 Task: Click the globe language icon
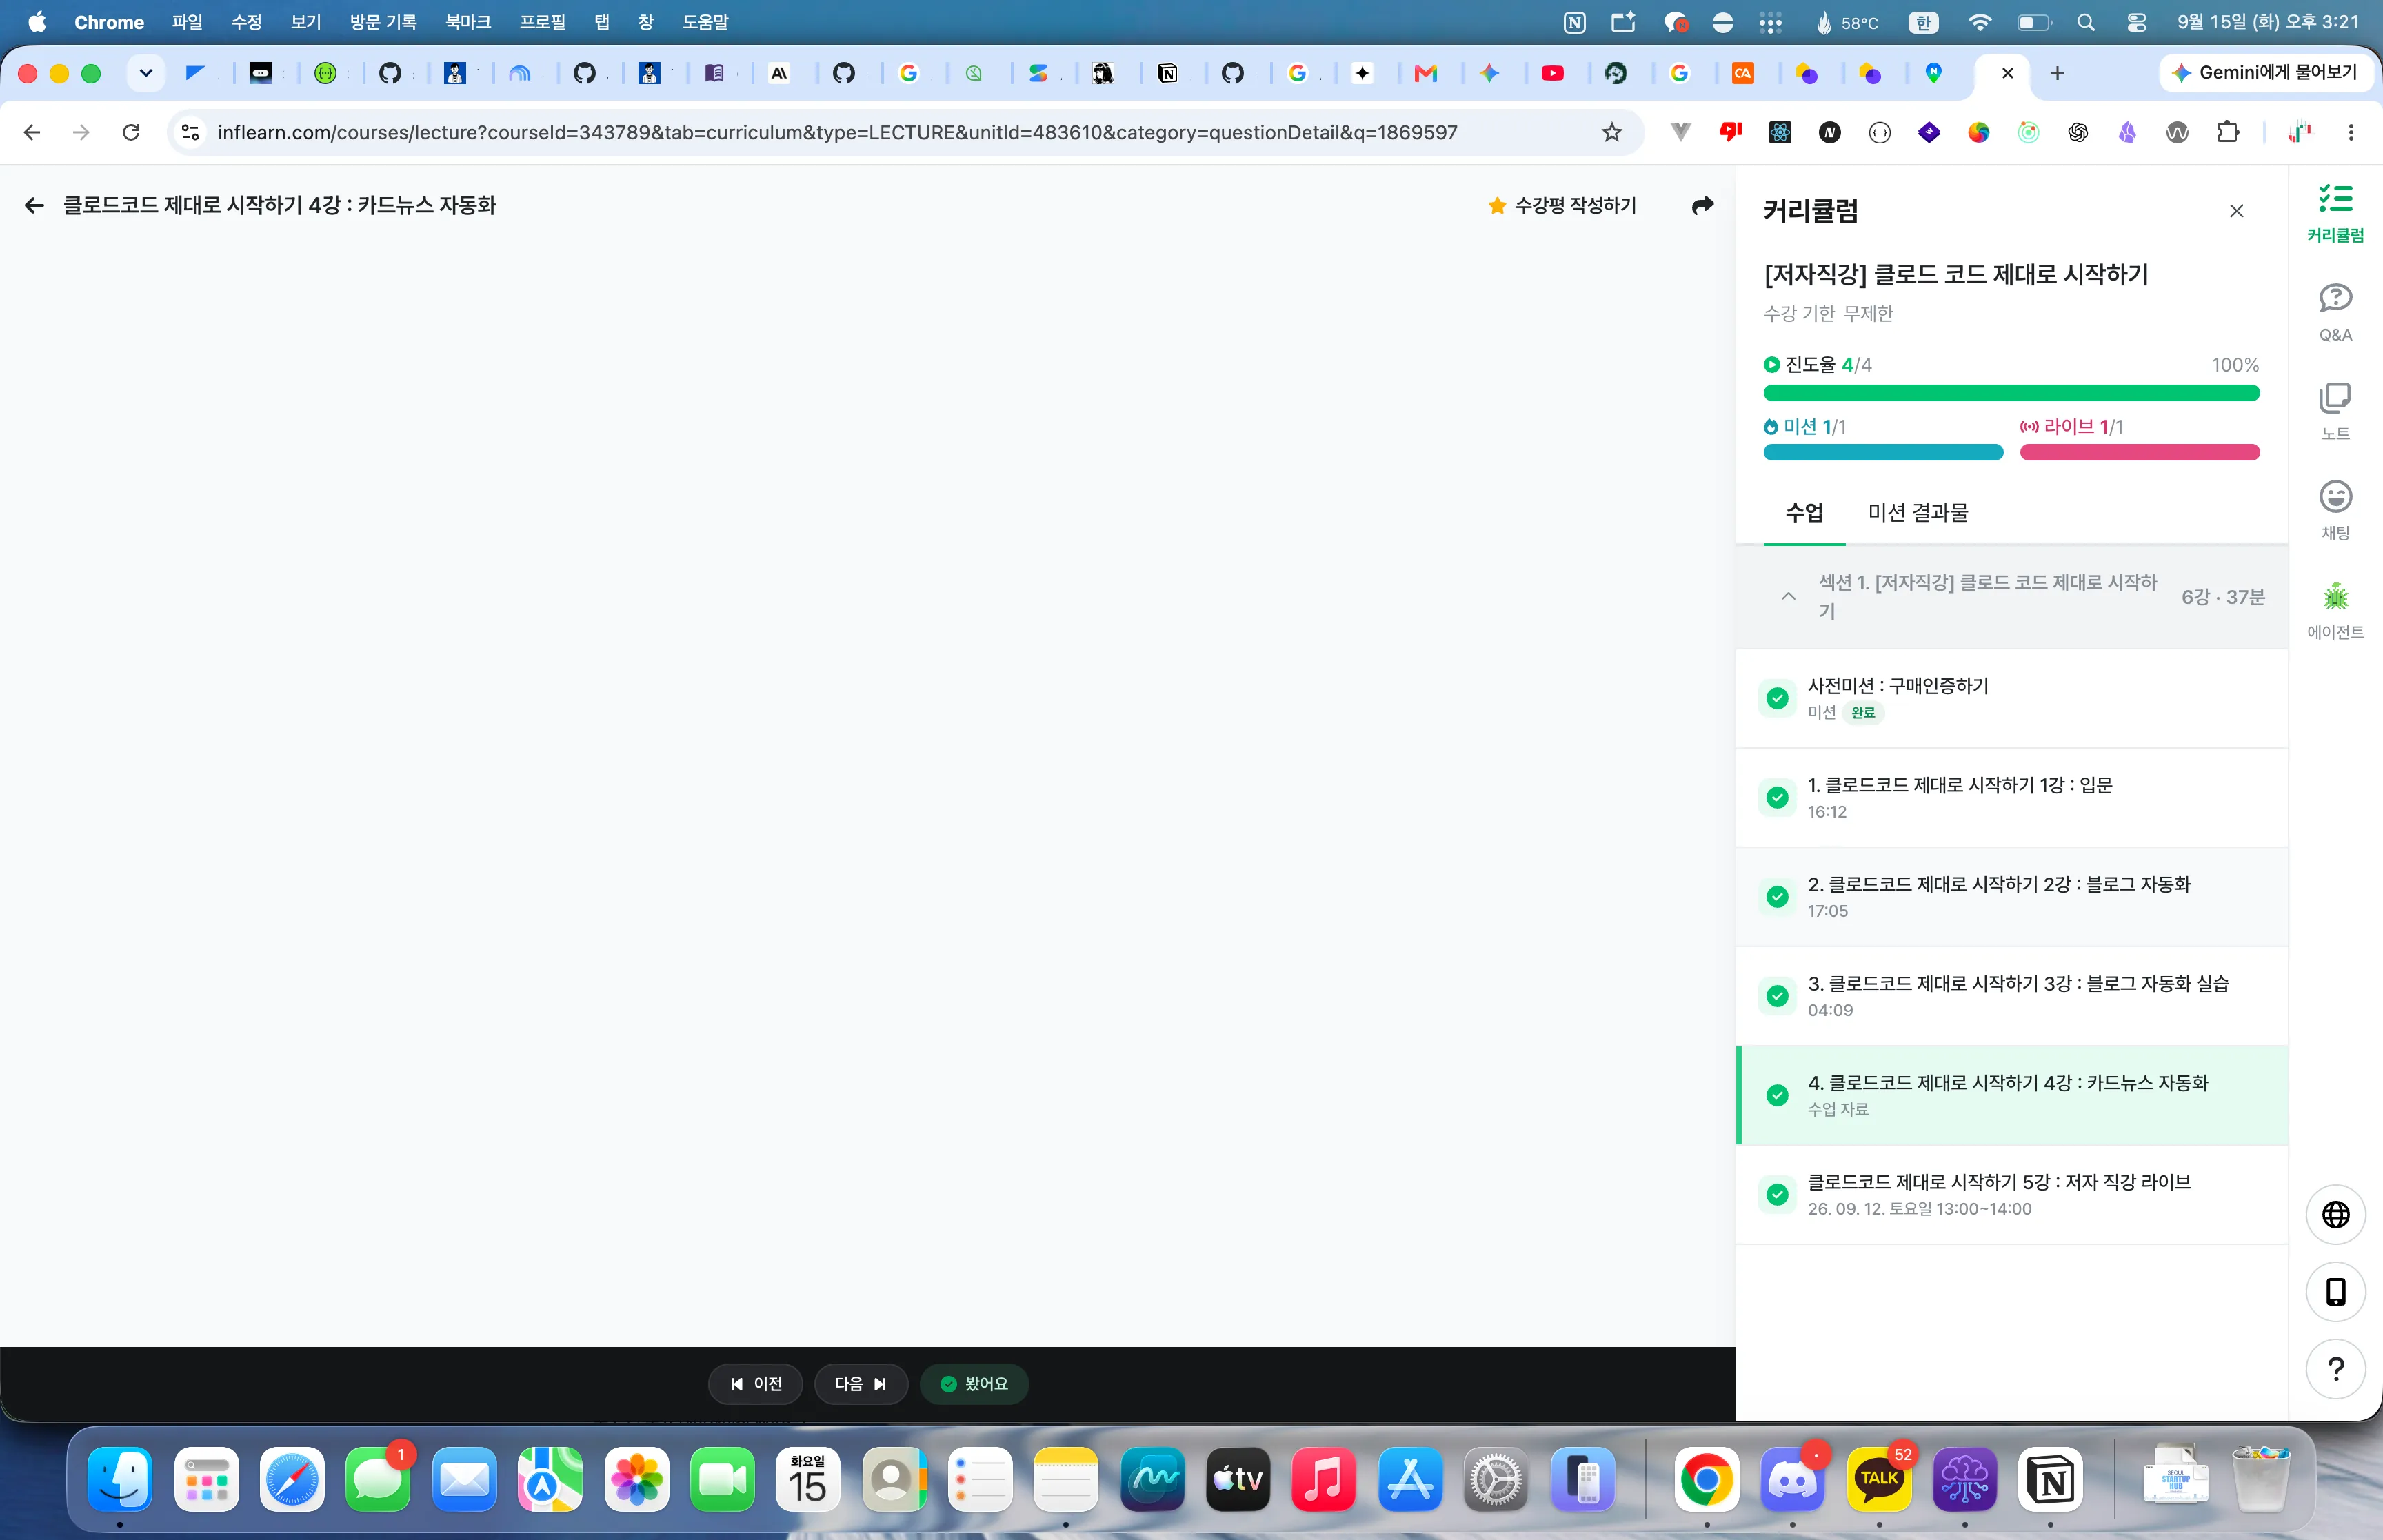(2335, 1214)
